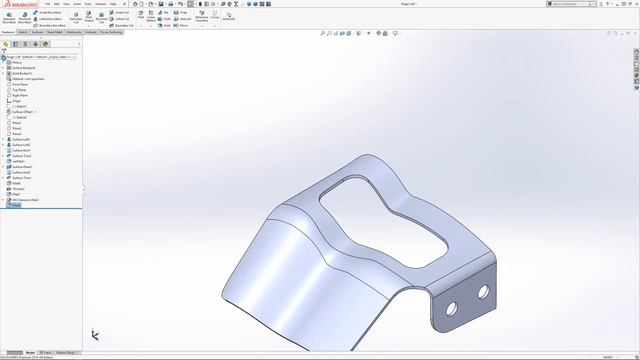The width and height of the screenshot is (640, 360).
Task: Switch to the Sheet Metal ribbon tab
Action: click(55, 32)
